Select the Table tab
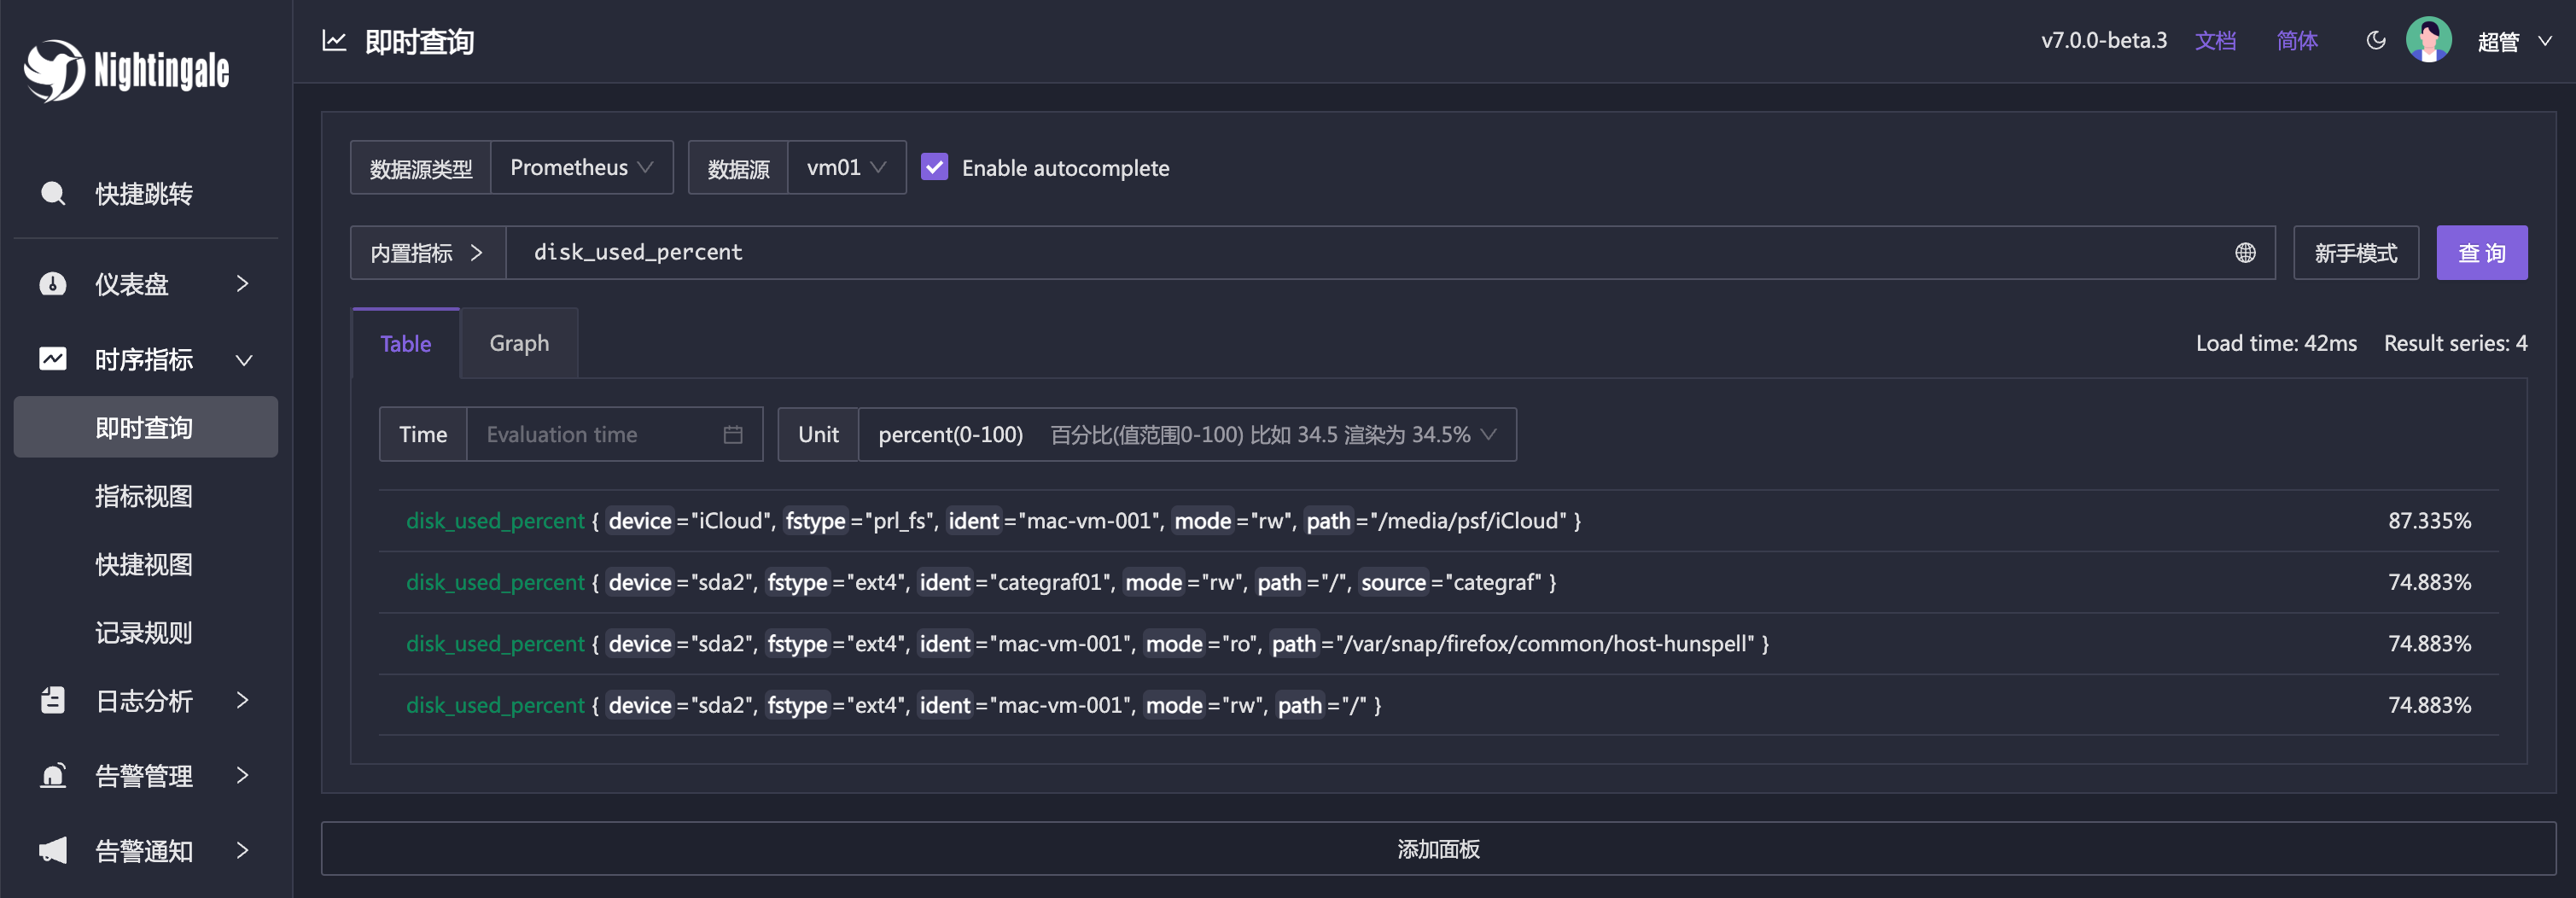 point(405,344)
